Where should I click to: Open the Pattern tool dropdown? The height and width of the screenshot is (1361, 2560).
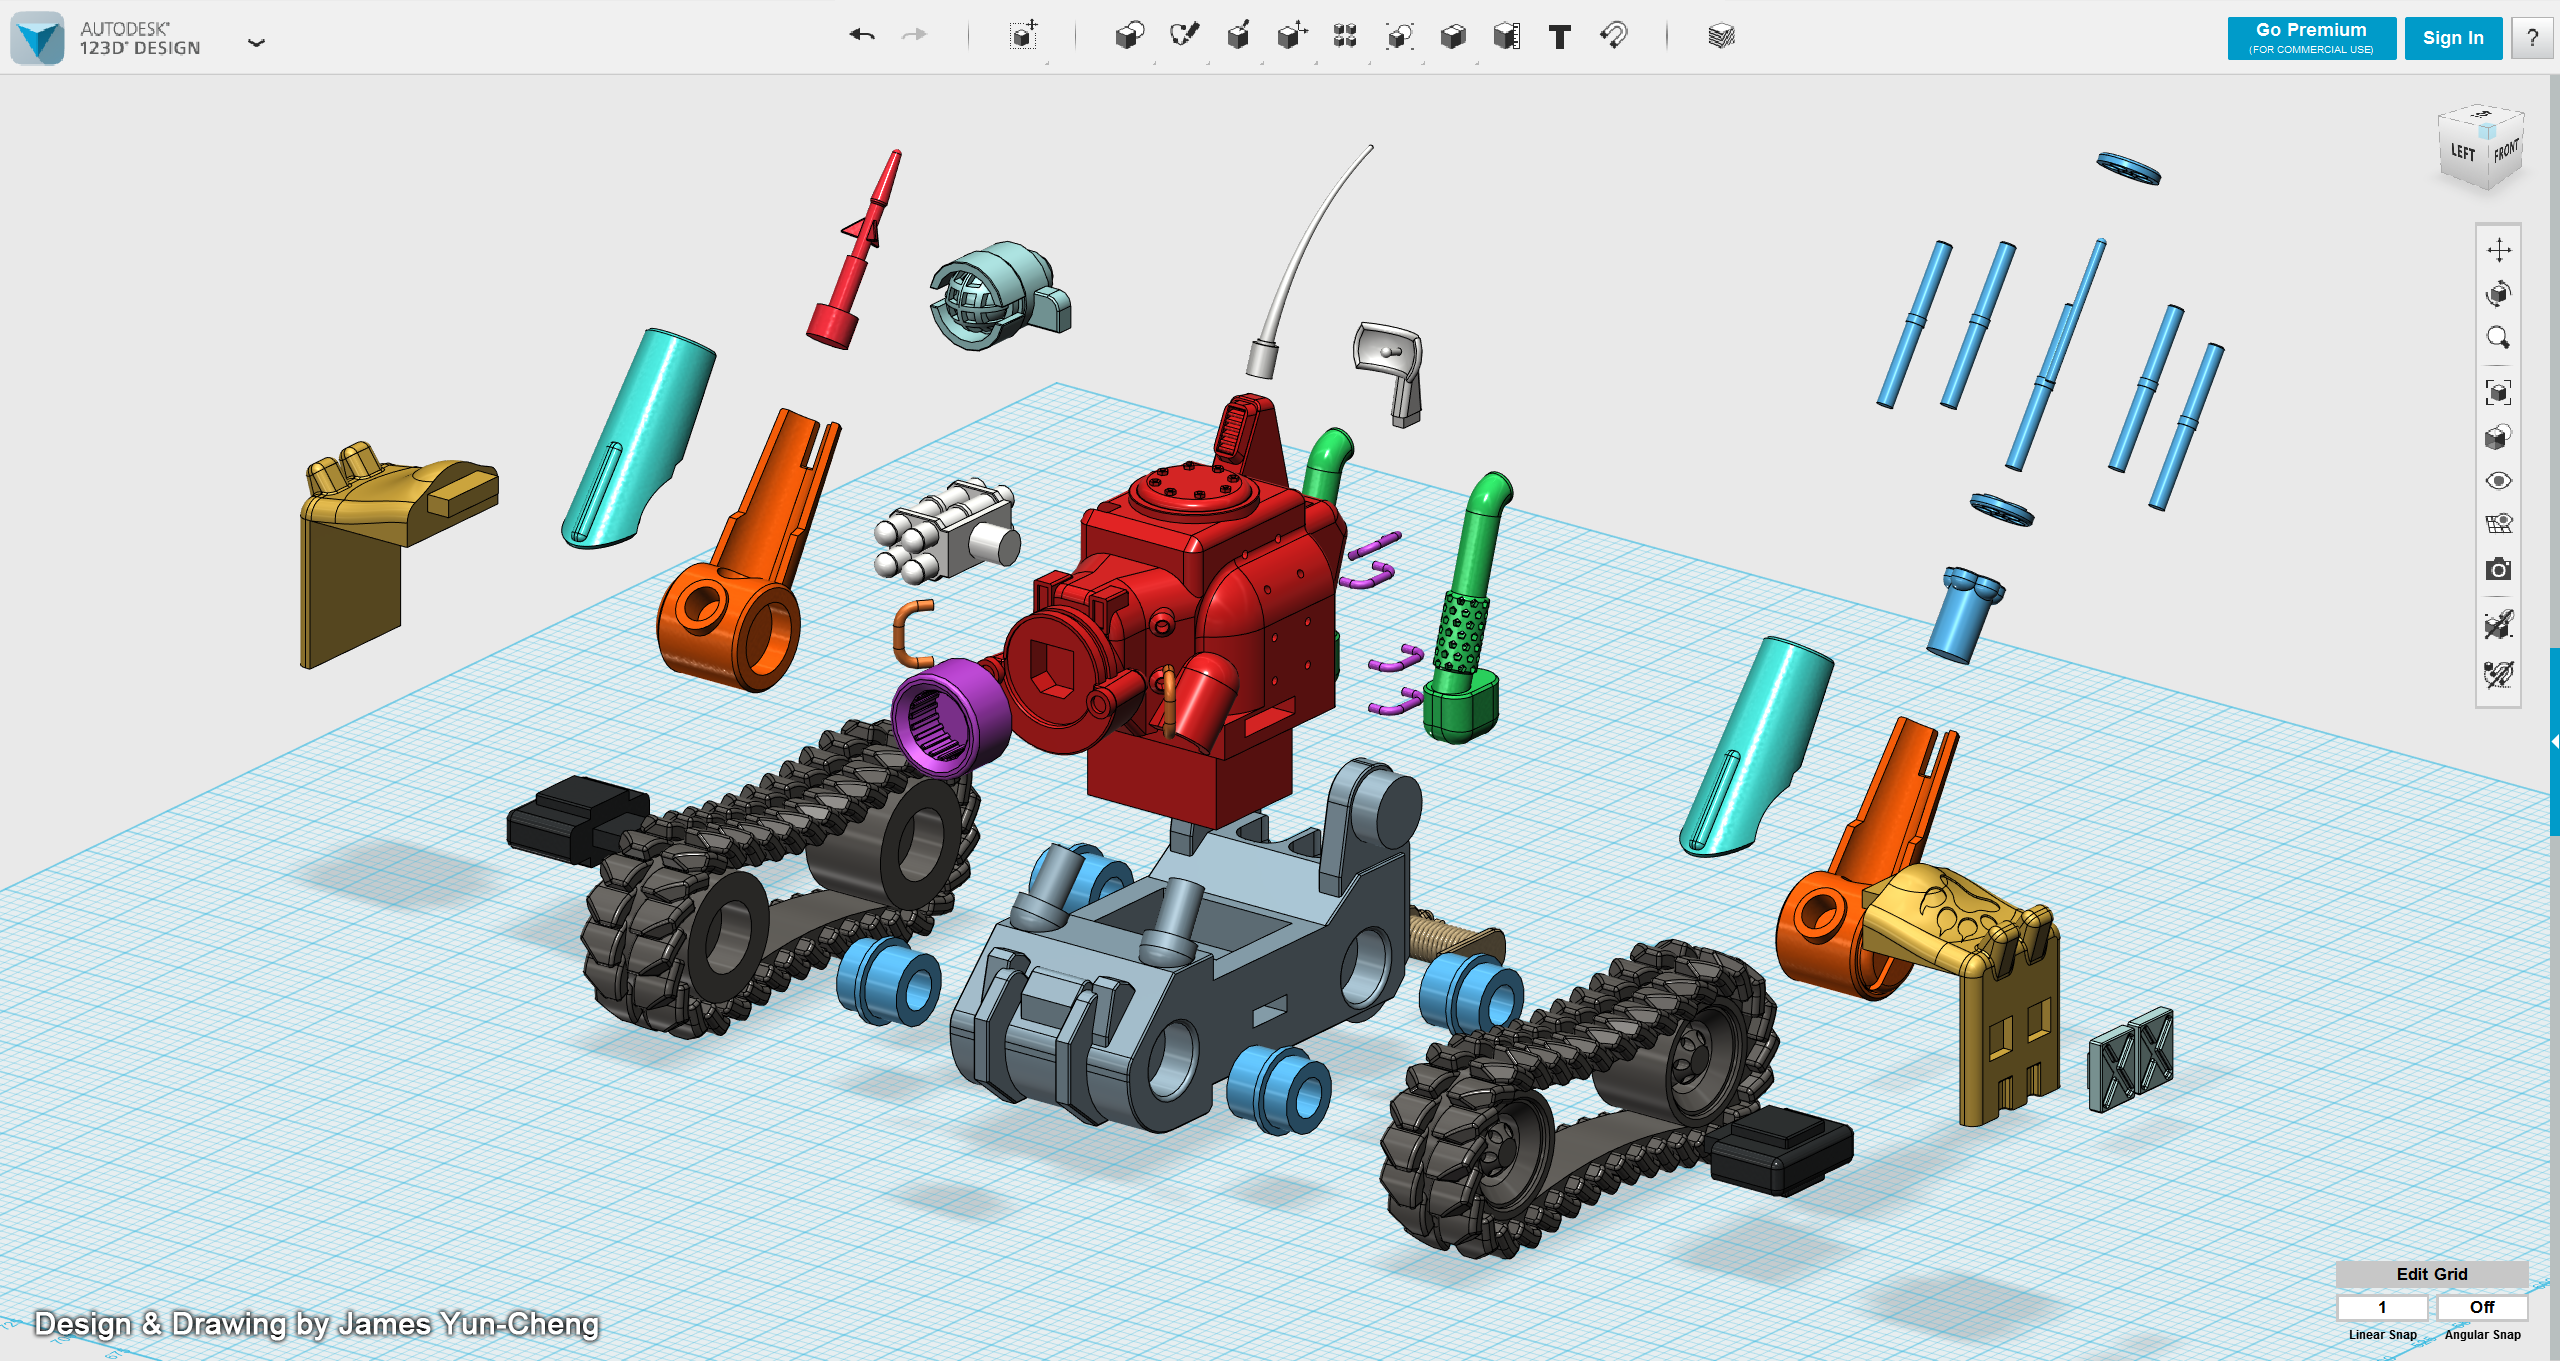coord(1345,37)
